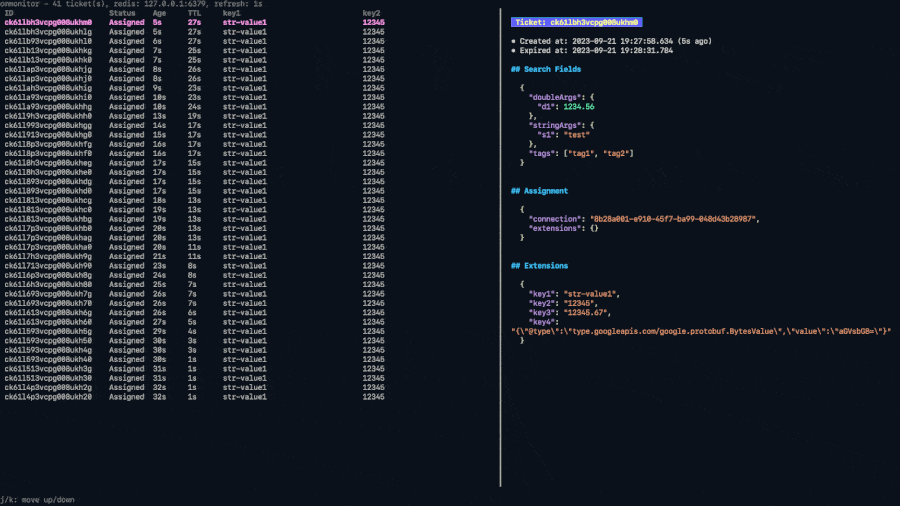Select ticket row ck61l6p3vcpg000ukh8g

195,275
